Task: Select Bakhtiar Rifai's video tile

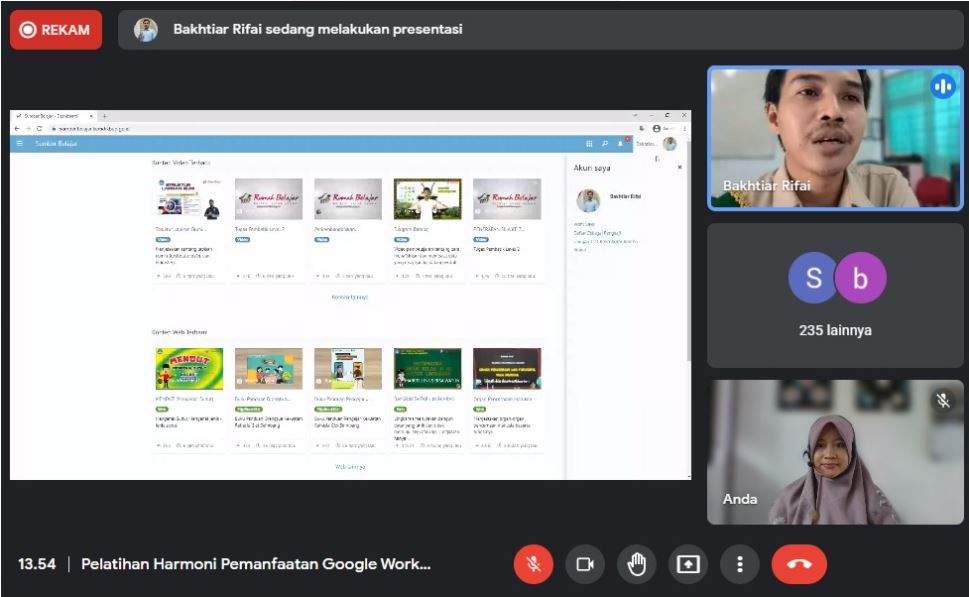Action: pos(835,138)
